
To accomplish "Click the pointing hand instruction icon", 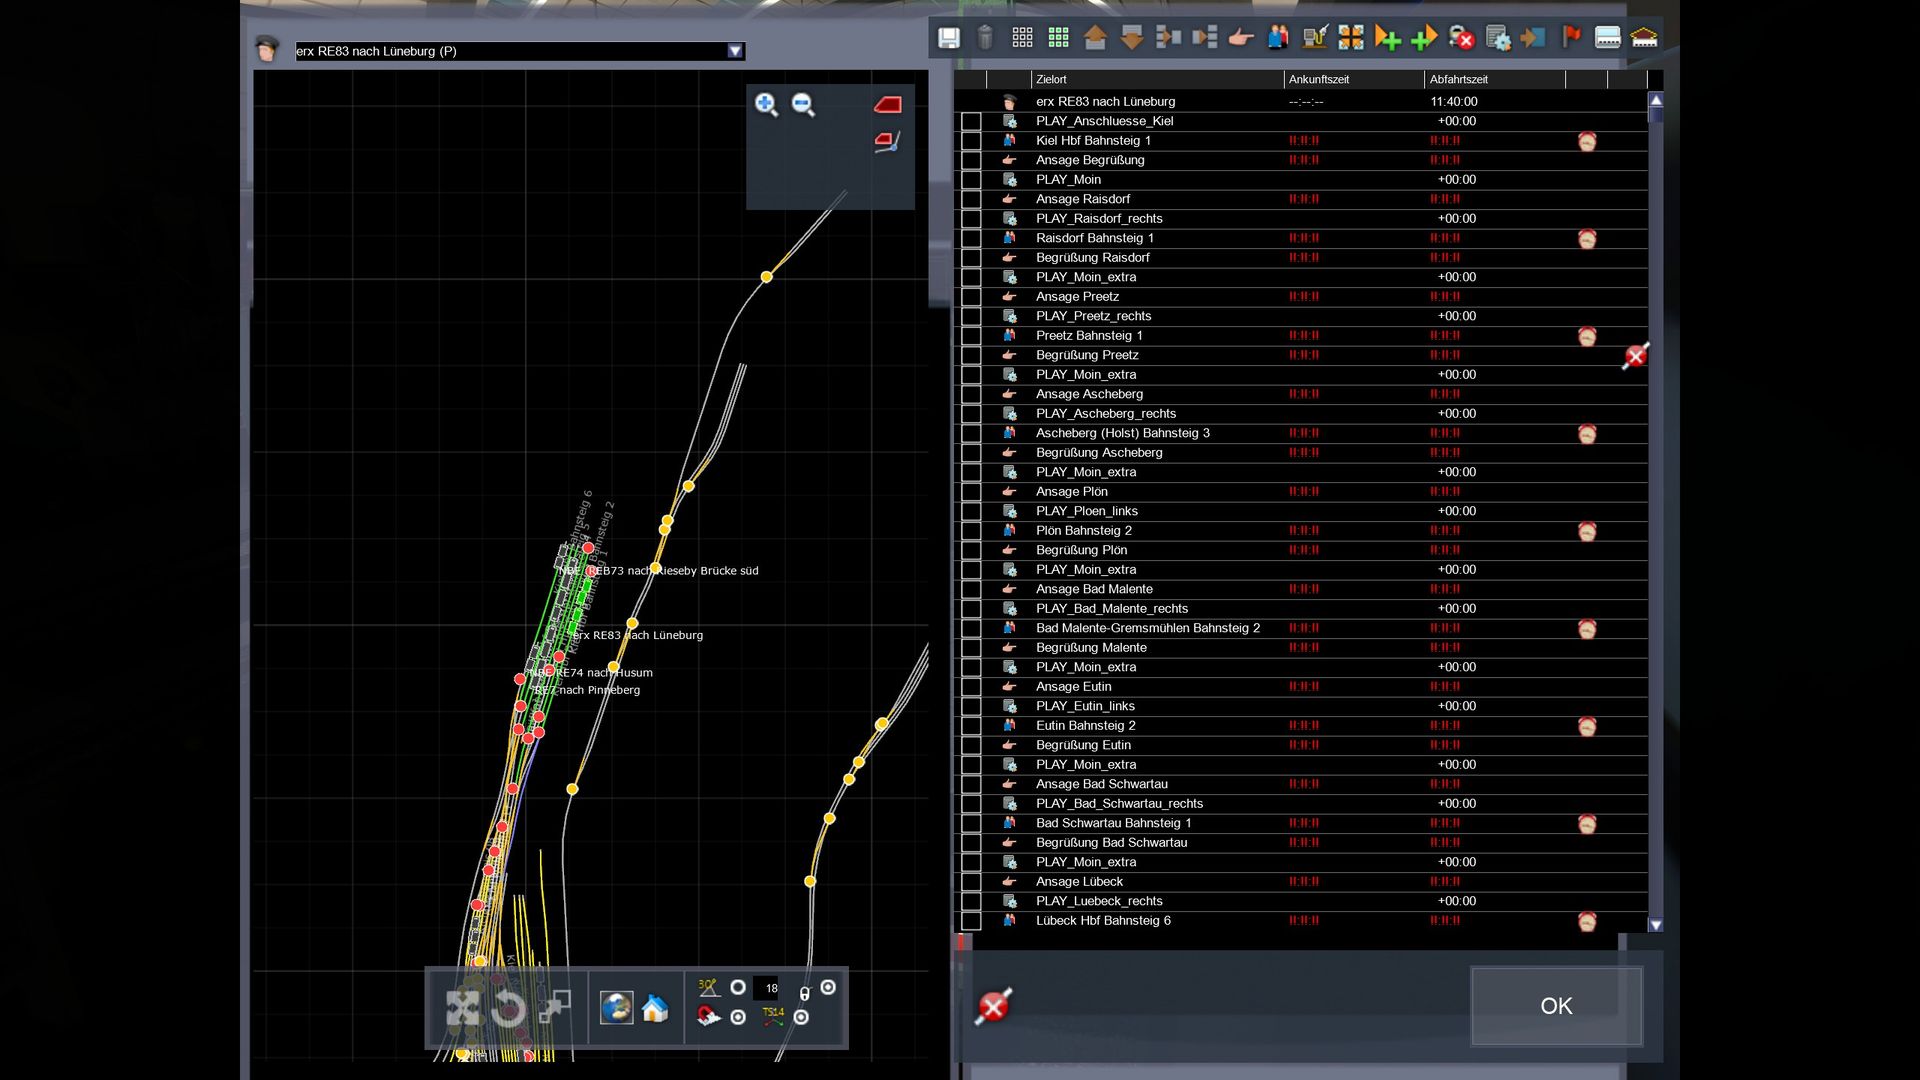I will point(1241,38).
